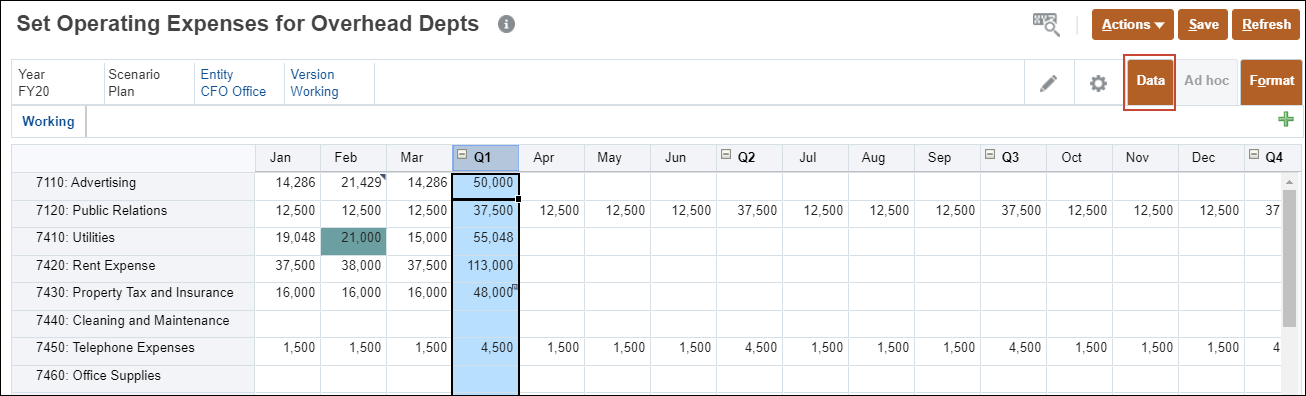
Task: Click the Utilities Mar cell 15,000
Action: [420, 240]
